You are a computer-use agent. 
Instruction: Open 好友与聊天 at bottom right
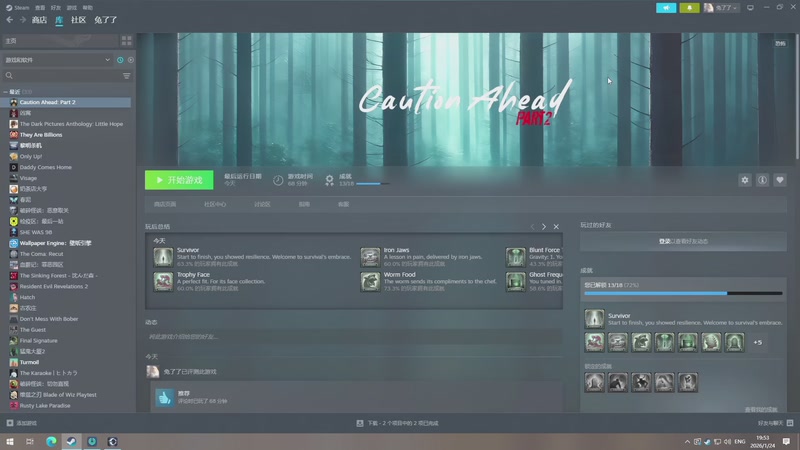(775, 423)
